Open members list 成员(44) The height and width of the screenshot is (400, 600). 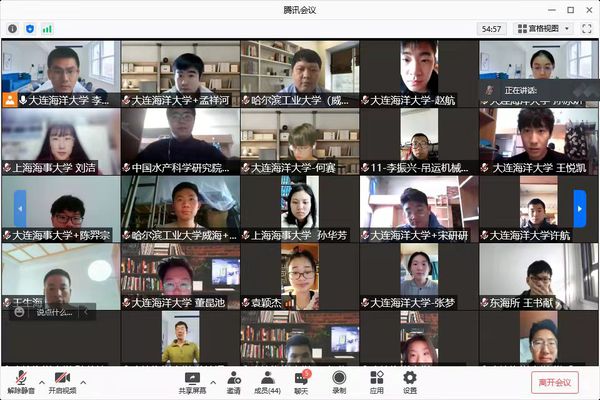pyautogui.click(x=268, y=381)
